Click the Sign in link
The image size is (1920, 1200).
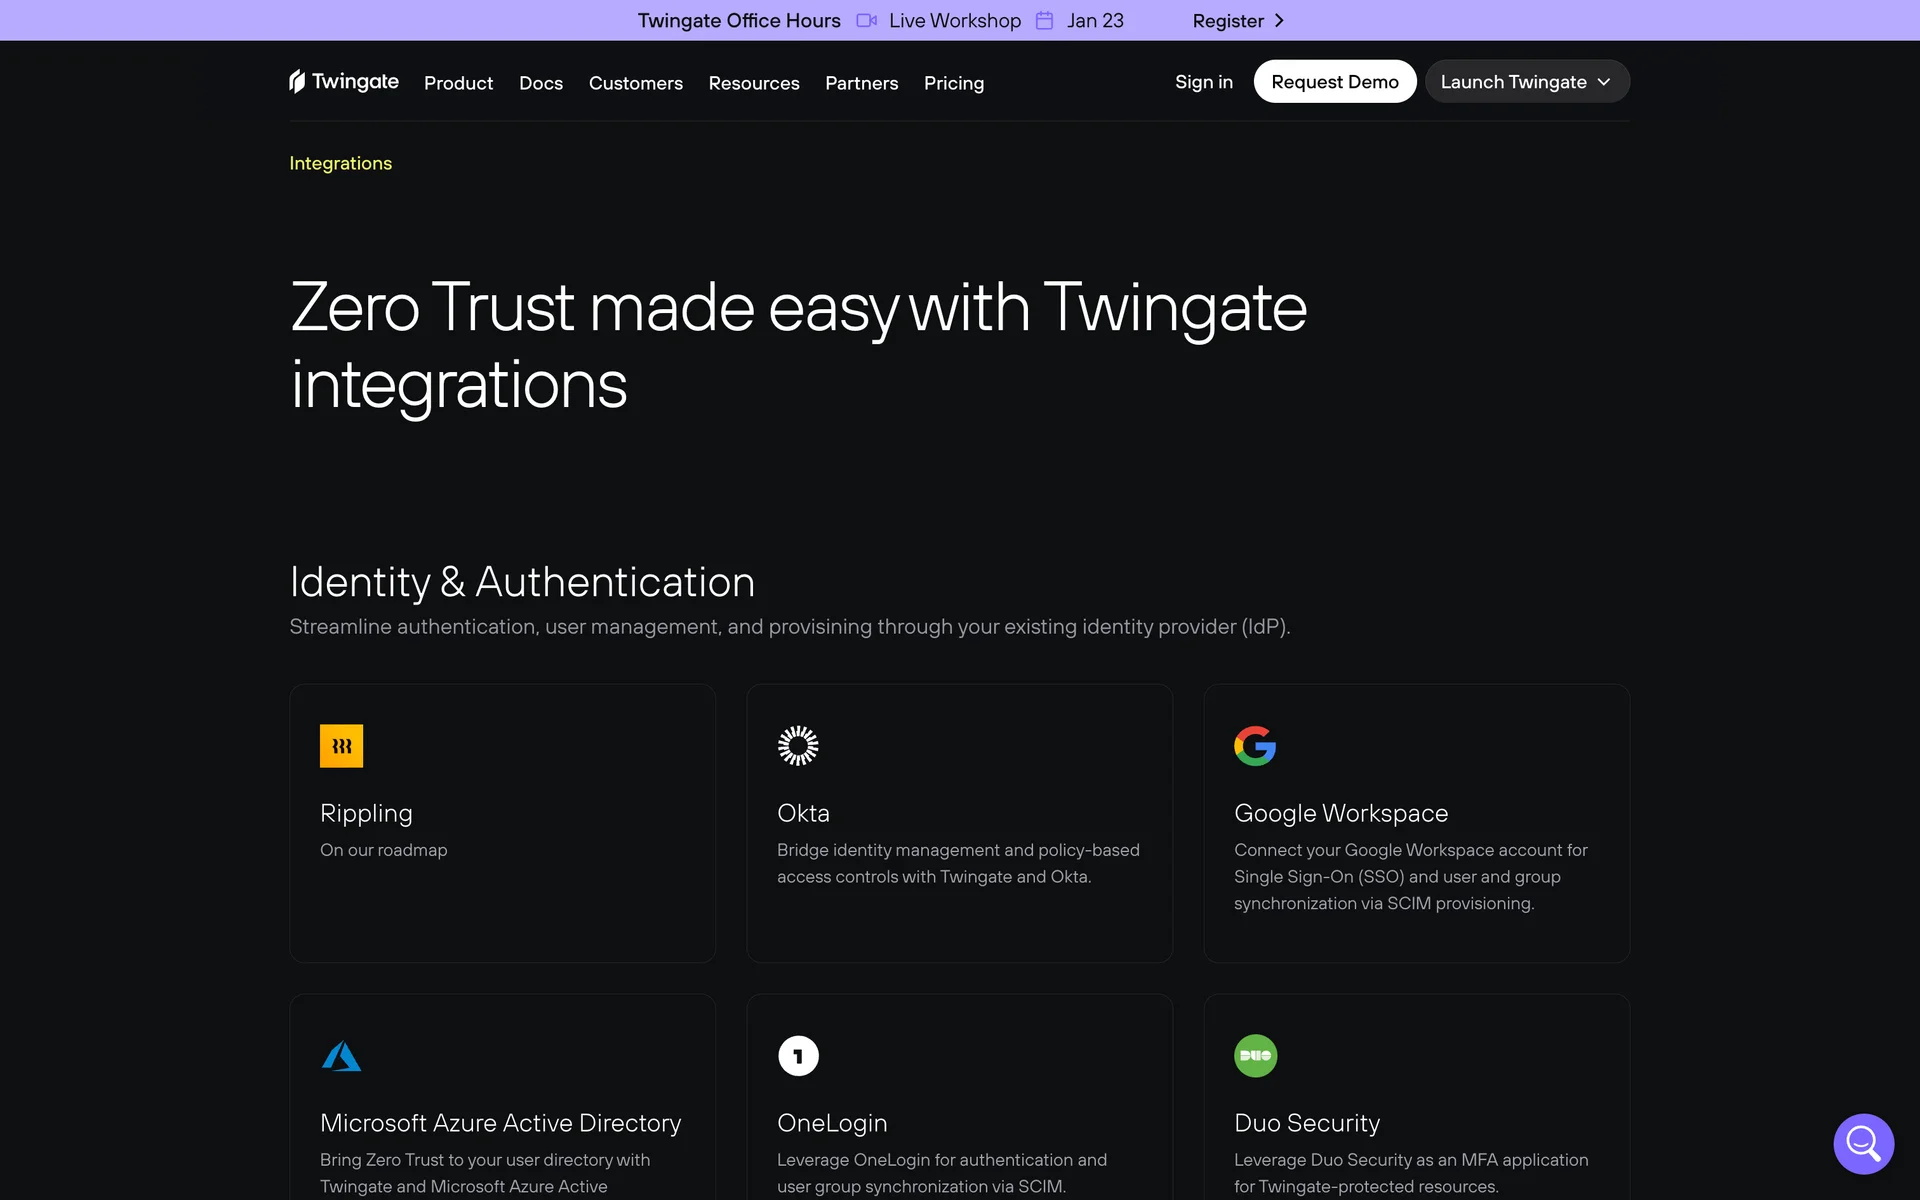pos(1203,82)
